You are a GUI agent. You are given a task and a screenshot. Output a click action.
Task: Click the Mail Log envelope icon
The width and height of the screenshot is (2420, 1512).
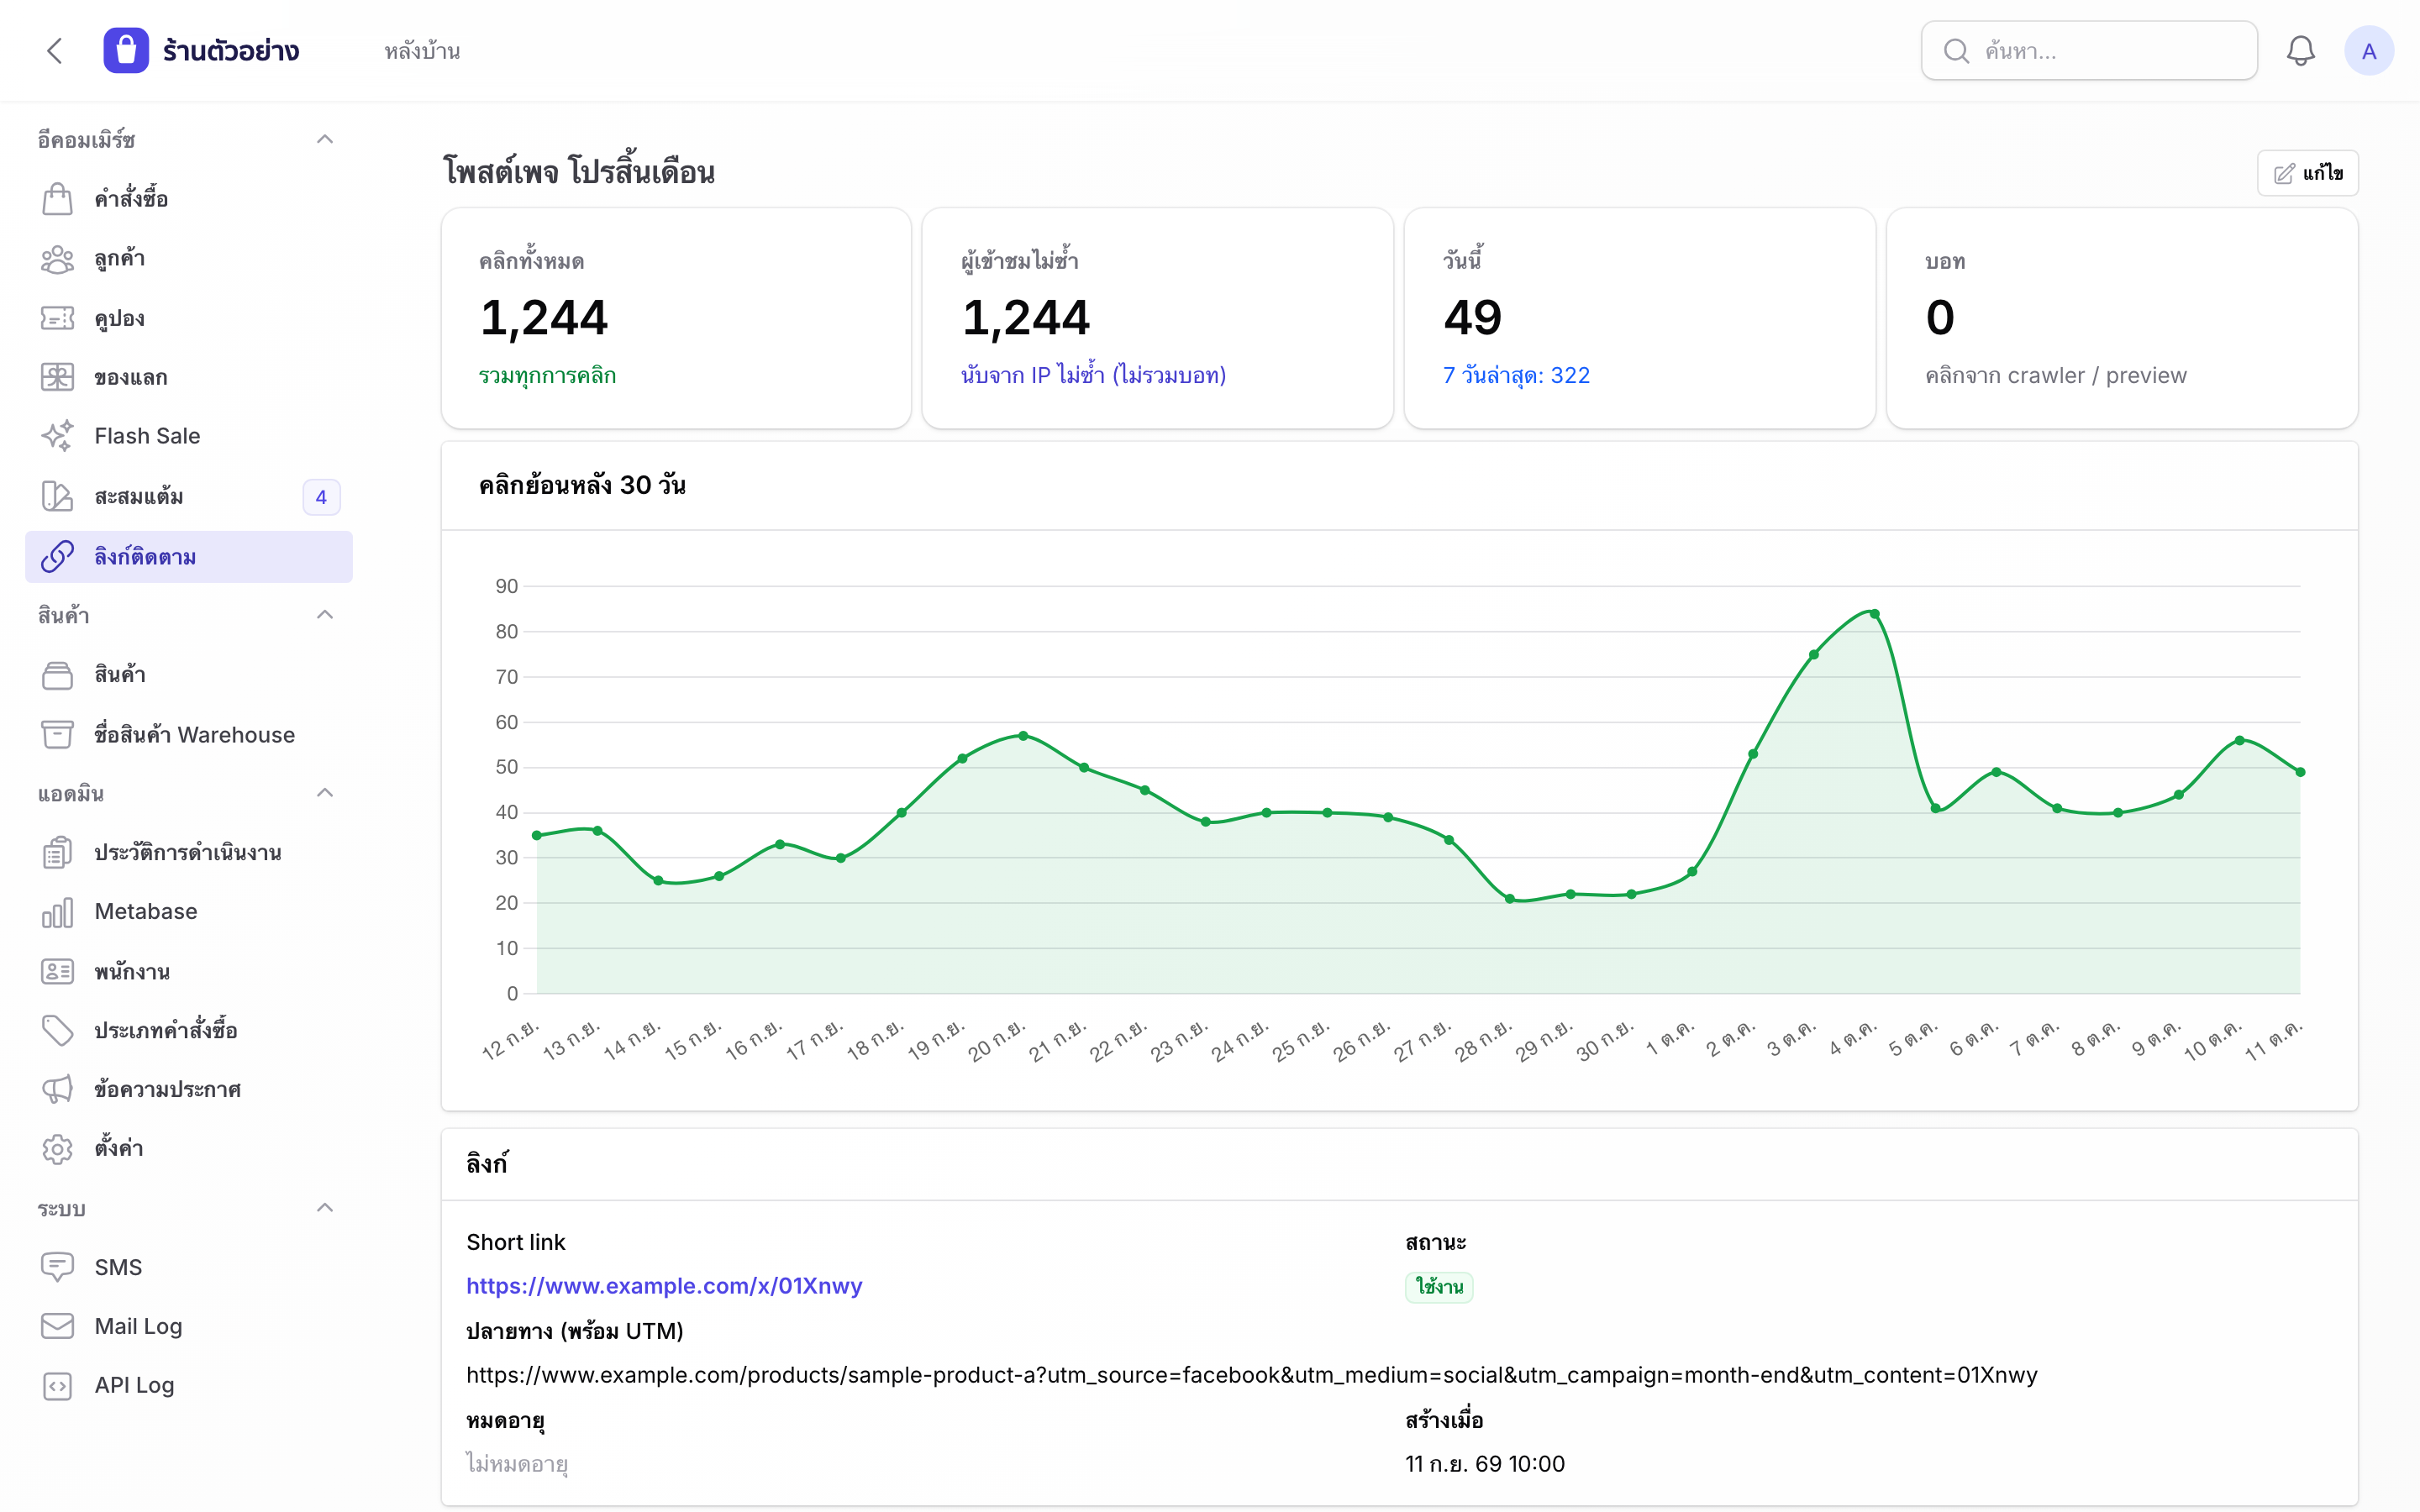tap(58, 1326)
